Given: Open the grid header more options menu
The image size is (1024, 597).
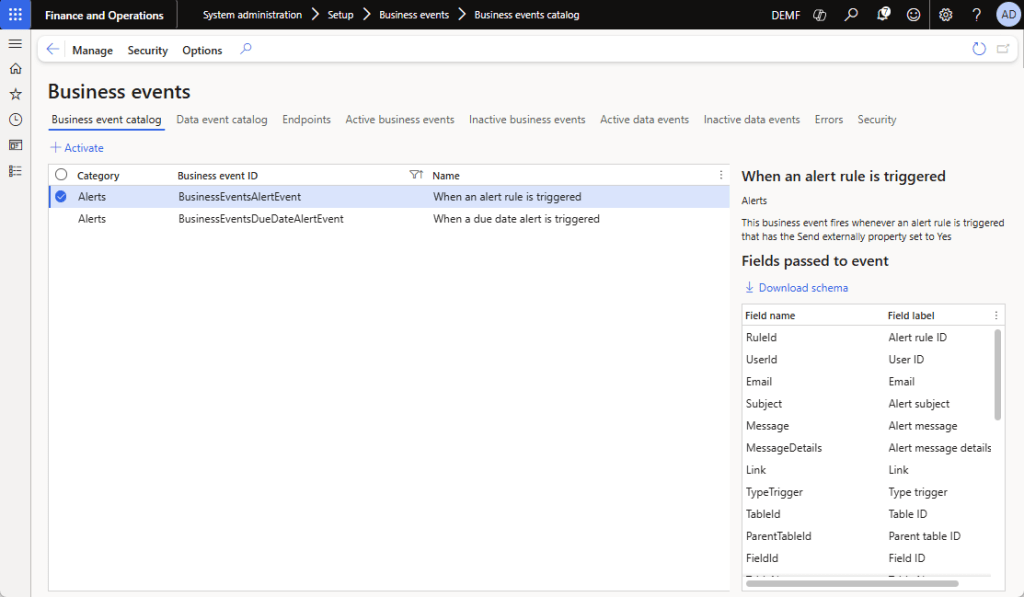Looking at the screenshot, I should tap(721, 174).
